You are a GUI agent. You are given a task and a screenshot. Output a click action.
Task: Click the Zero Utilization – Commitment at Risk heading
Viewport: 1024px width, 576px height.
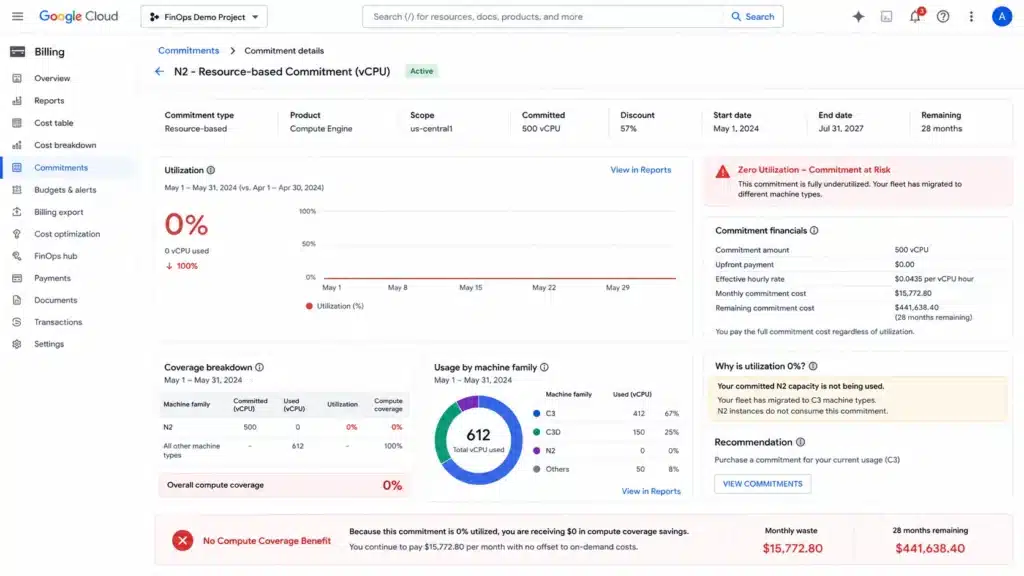pyautogui.click(x=814, y=170)
